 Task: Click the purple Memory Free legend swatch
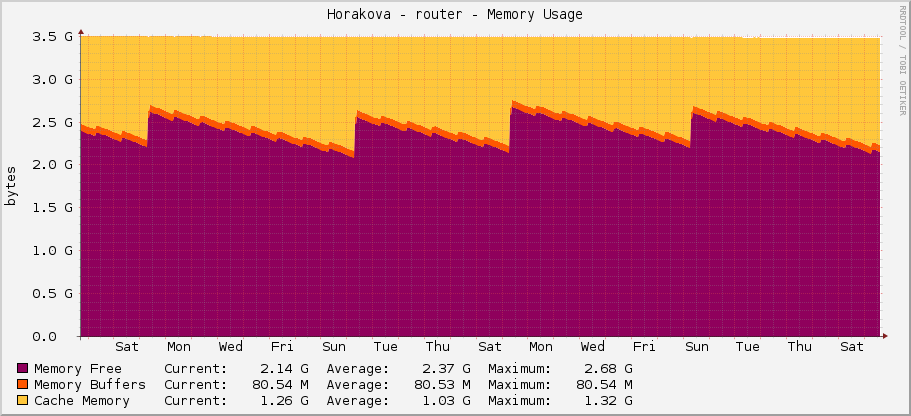point(23,368)
